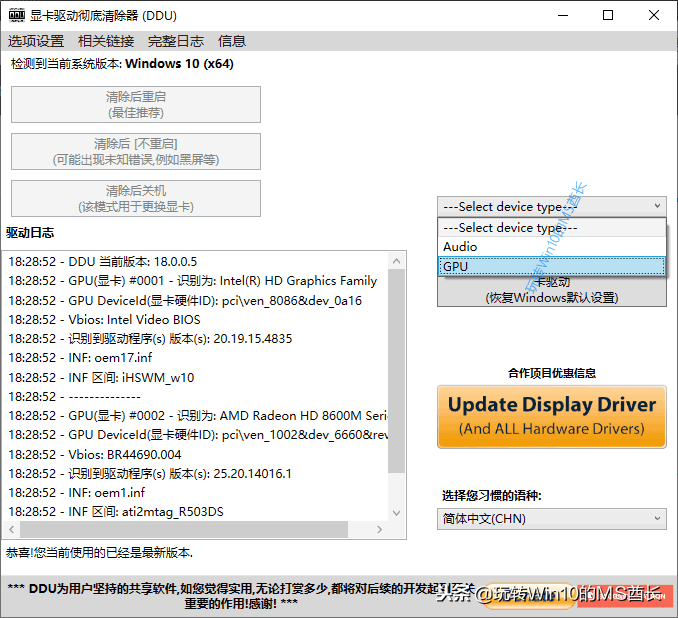Click the DDU app icon in title bar
Screen dimensions: 678x618
pos(17,16)
